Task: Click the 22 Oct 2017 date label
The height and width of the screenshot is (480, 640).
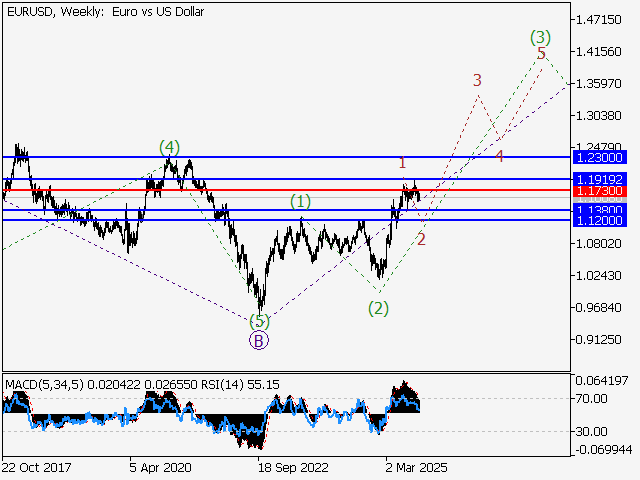Action: [36, 467]
